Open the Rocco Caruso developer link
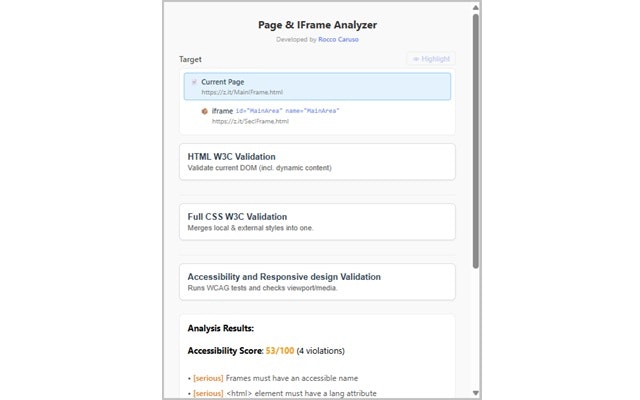Image resolution: width=640 pixels, height=400 pixels. 338,40
